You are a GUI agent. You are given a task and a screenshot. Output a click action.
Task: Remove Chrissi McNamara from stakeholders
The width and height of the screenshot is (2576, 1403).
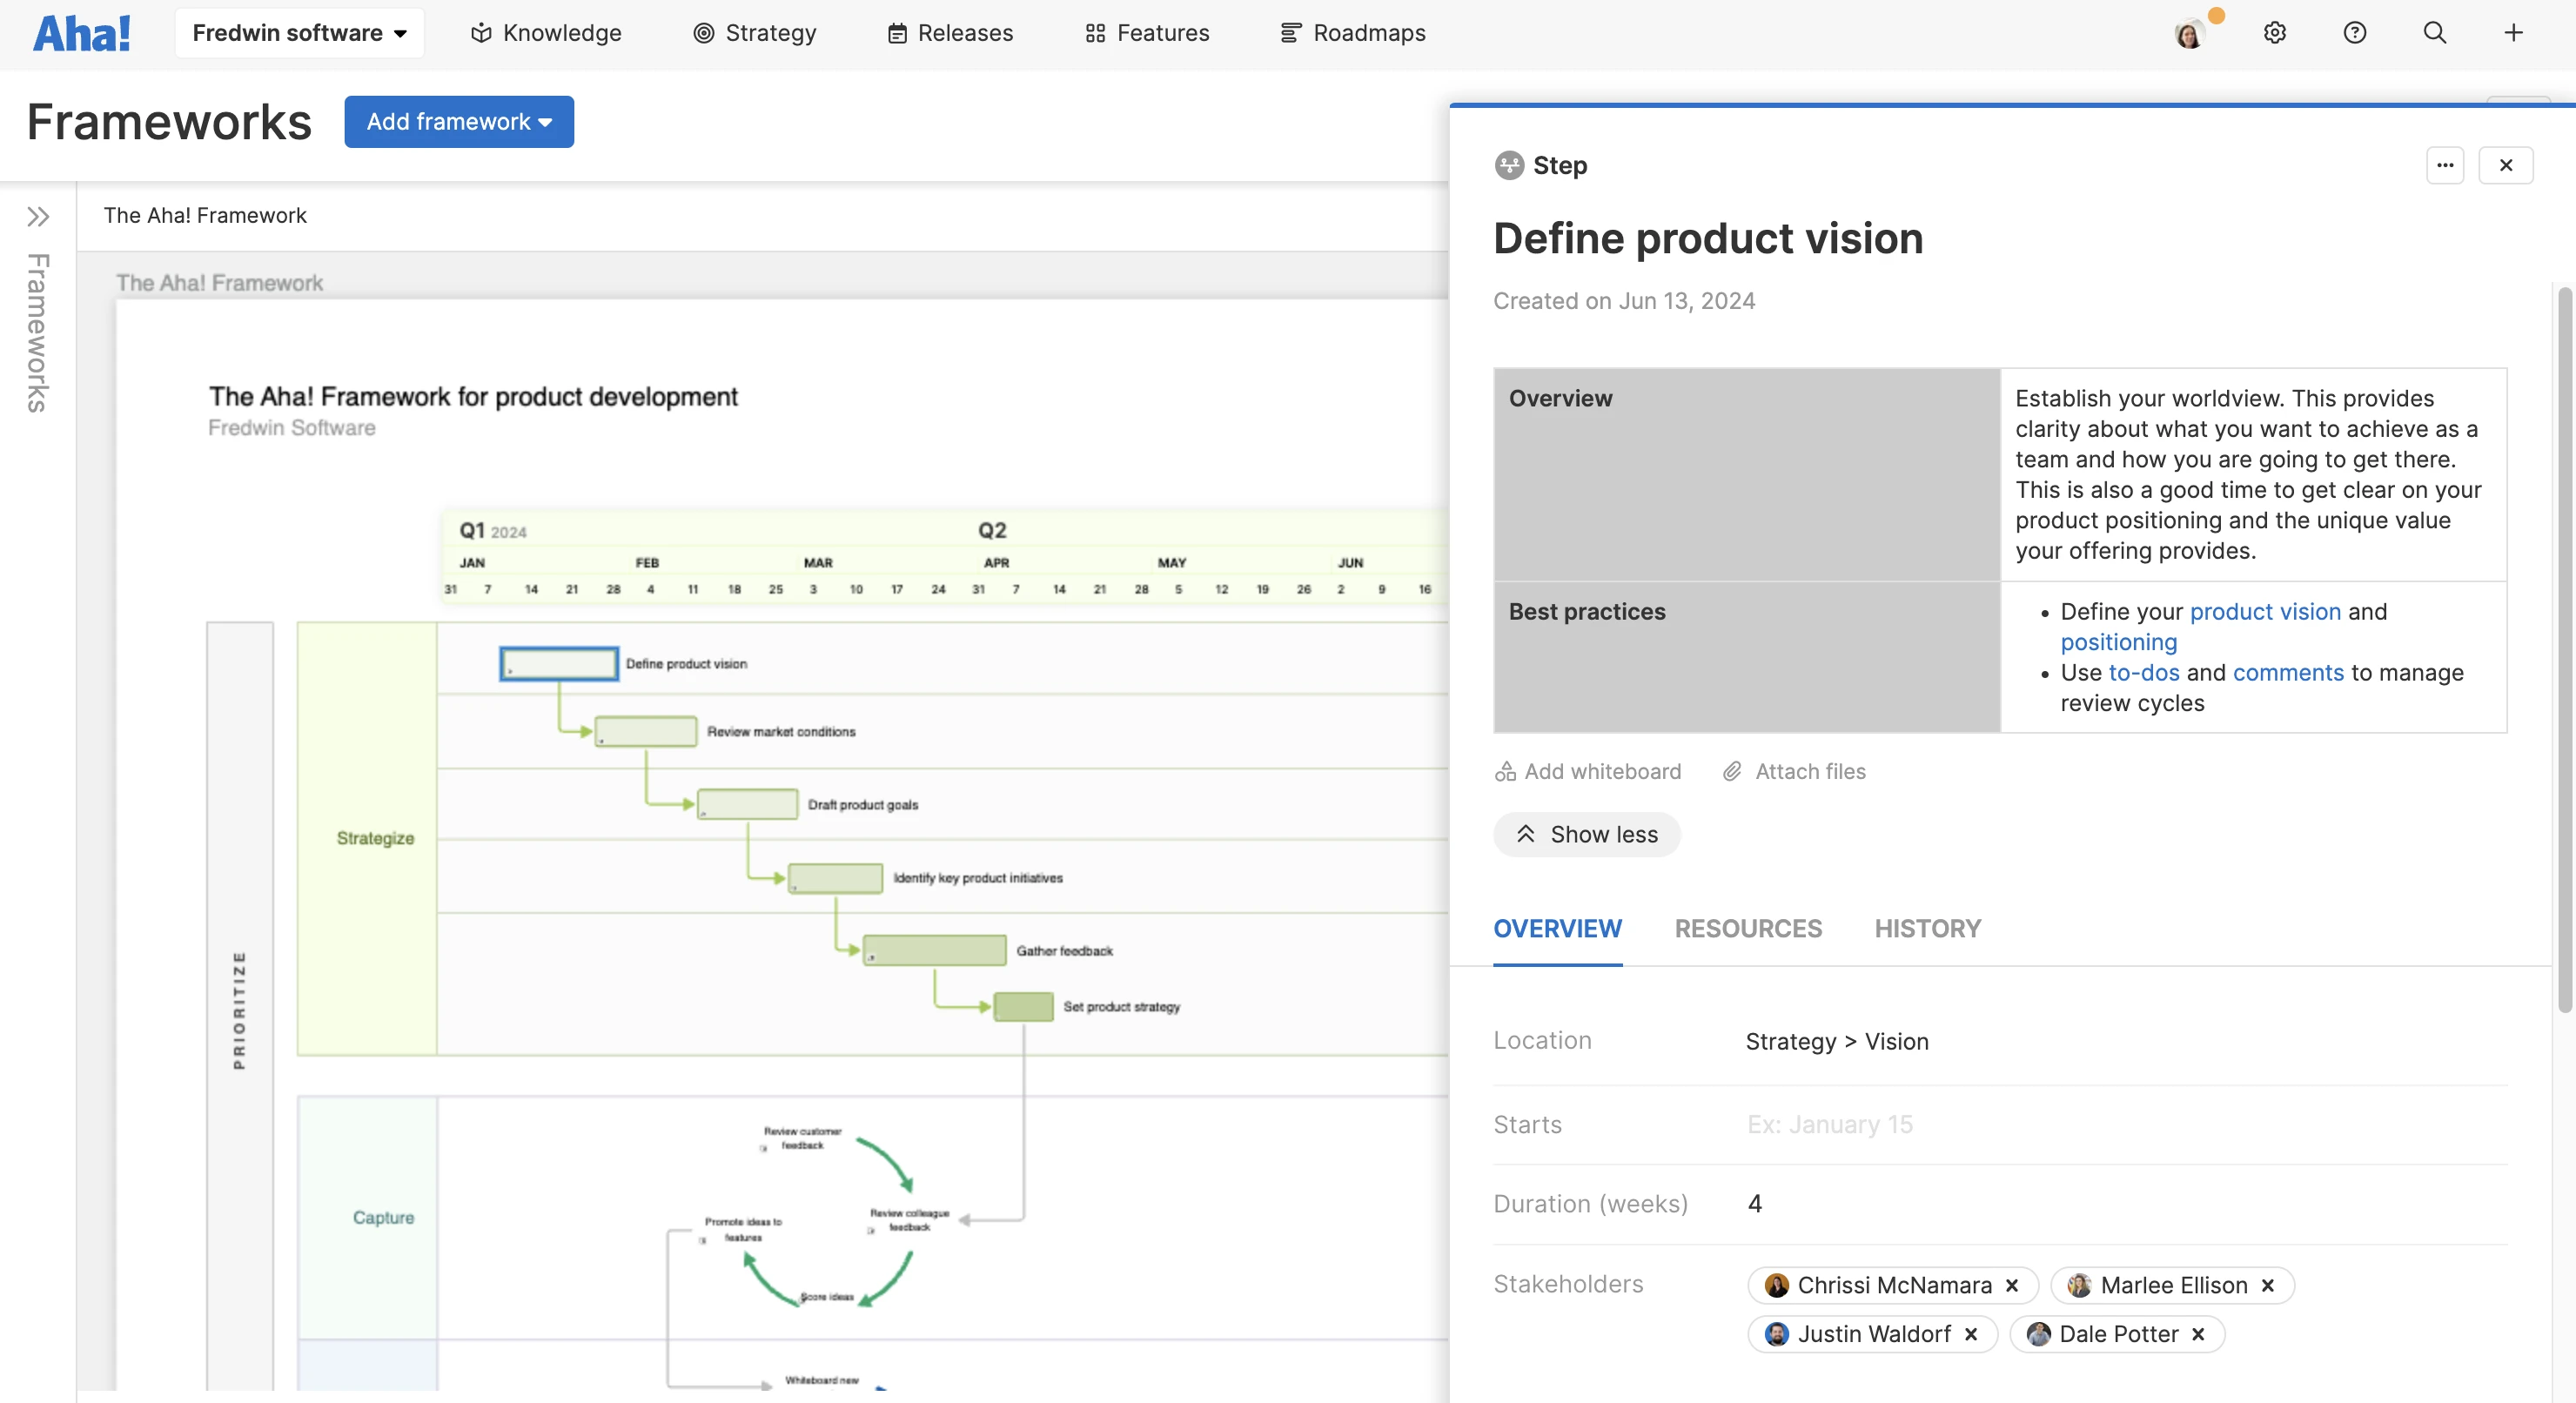tap(2012, 1285)
